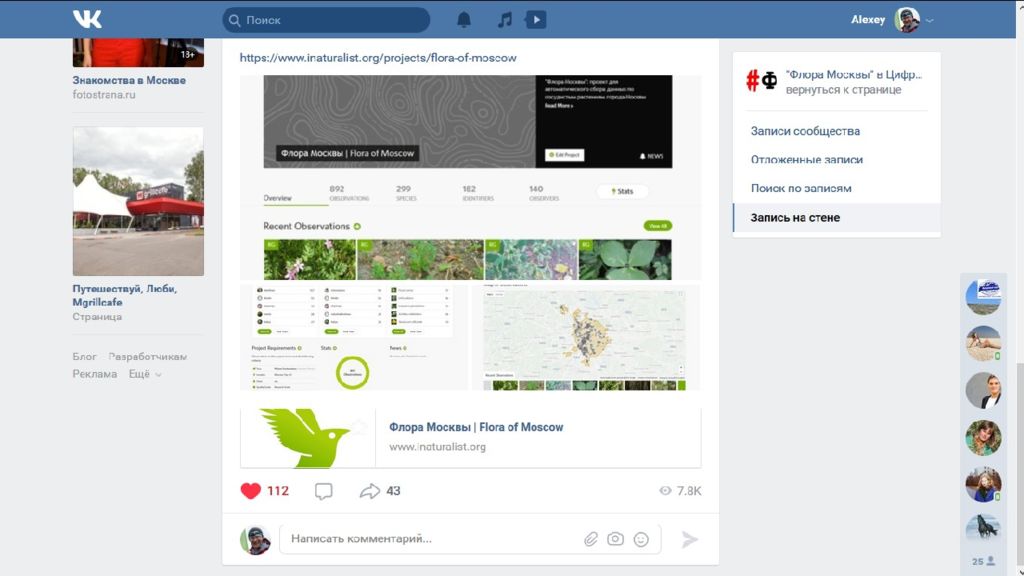The width and height of the screenshot is (1024, 576).
Task: Open the music note icon
Action: tap(504, 20)
